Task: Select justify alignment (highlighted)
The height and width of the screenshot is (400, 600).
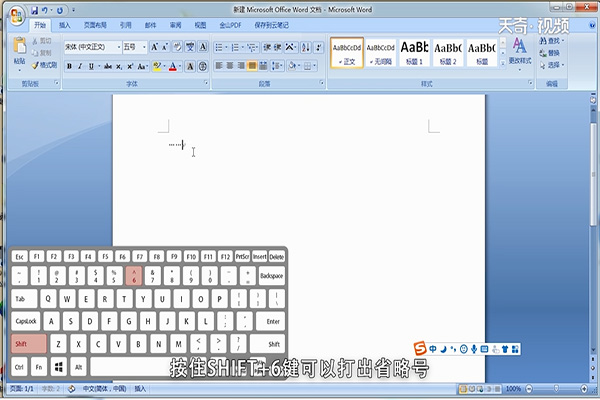Action: (x=252, y=66)
